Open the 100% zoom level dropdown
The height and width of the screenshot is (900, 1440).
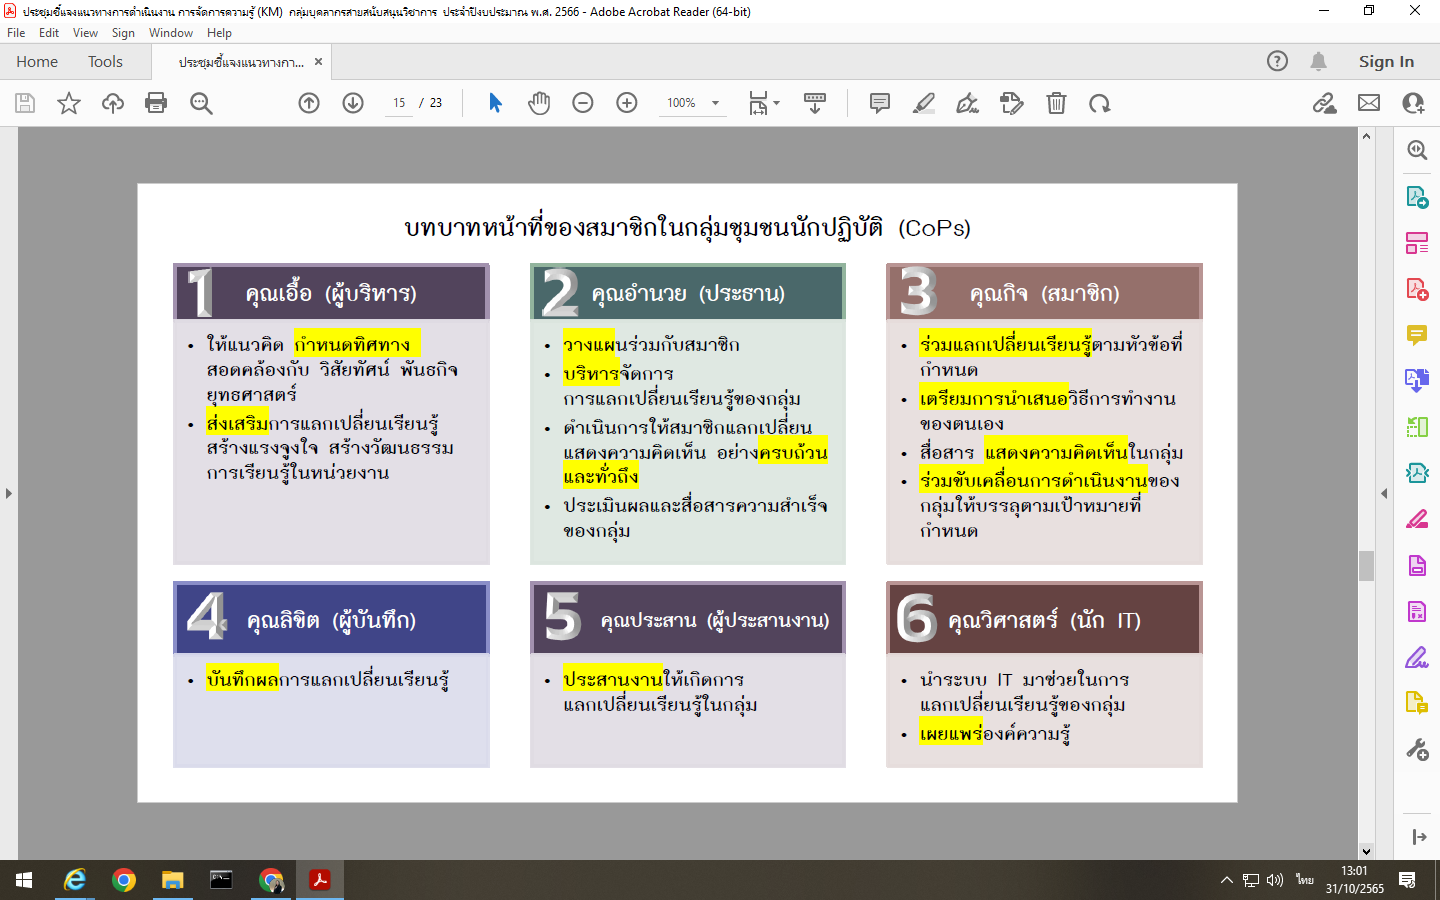[715, 103]
